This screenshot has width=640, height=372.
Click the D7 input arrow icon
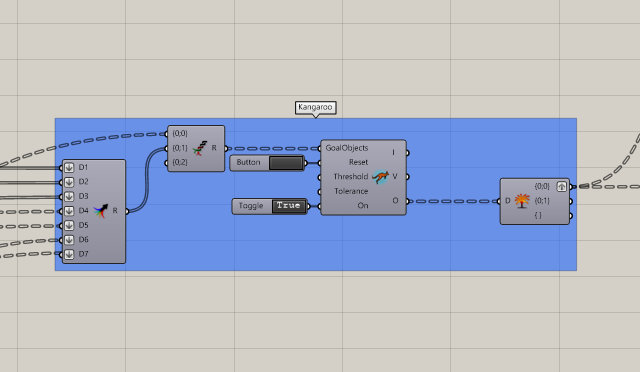(69, 254)
